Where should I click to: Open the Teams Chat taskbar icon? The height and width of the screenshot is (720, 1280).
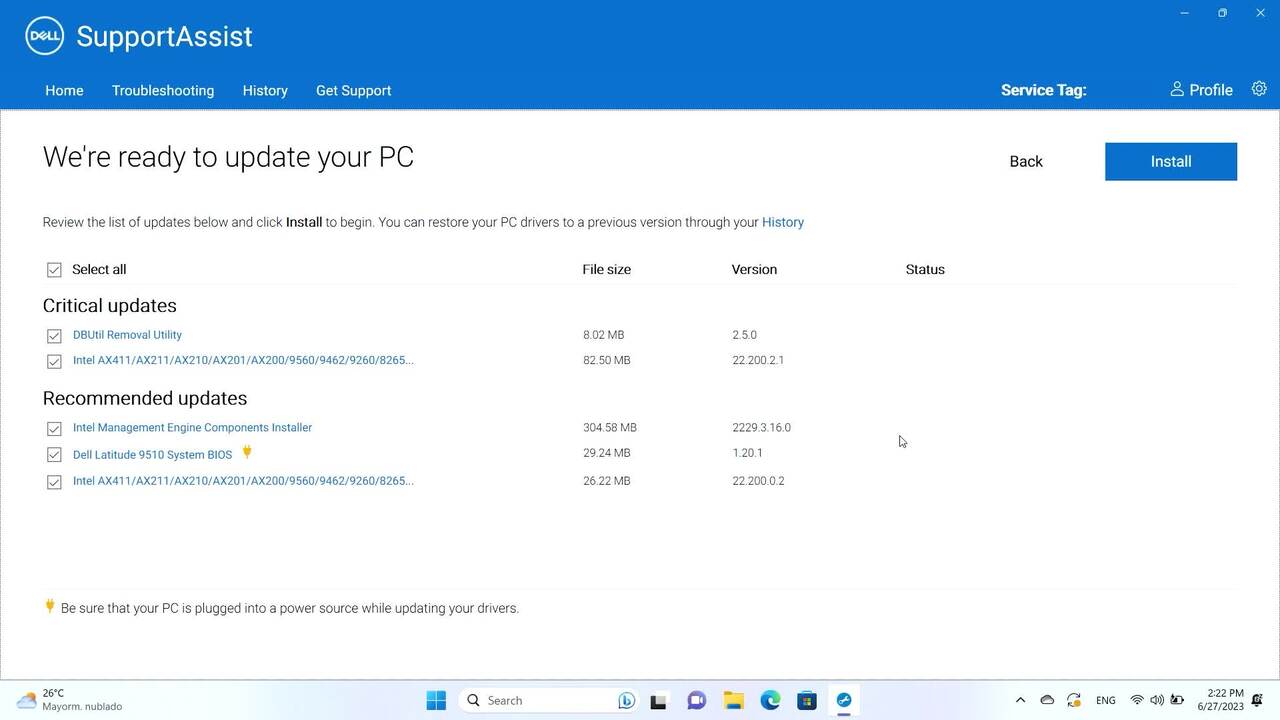(x=696, y=700)
